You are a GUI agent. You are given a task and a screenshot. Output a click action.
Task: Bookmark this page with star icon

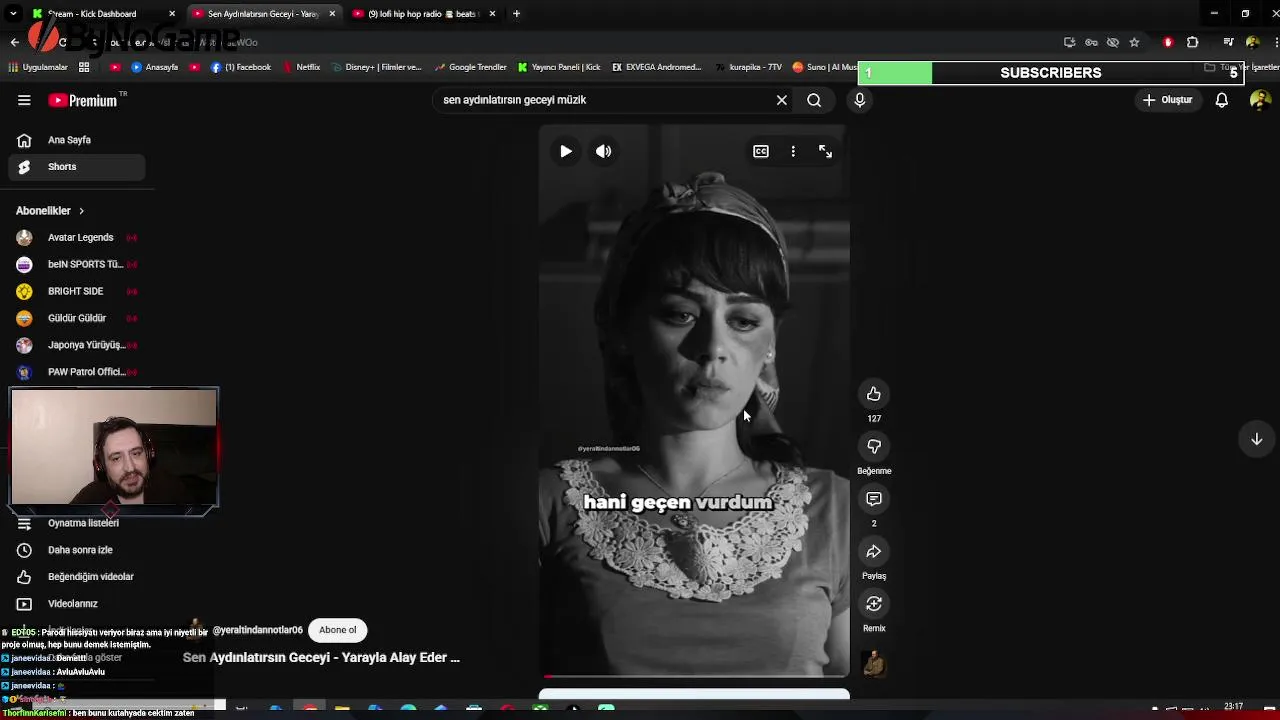[1134, 42]
